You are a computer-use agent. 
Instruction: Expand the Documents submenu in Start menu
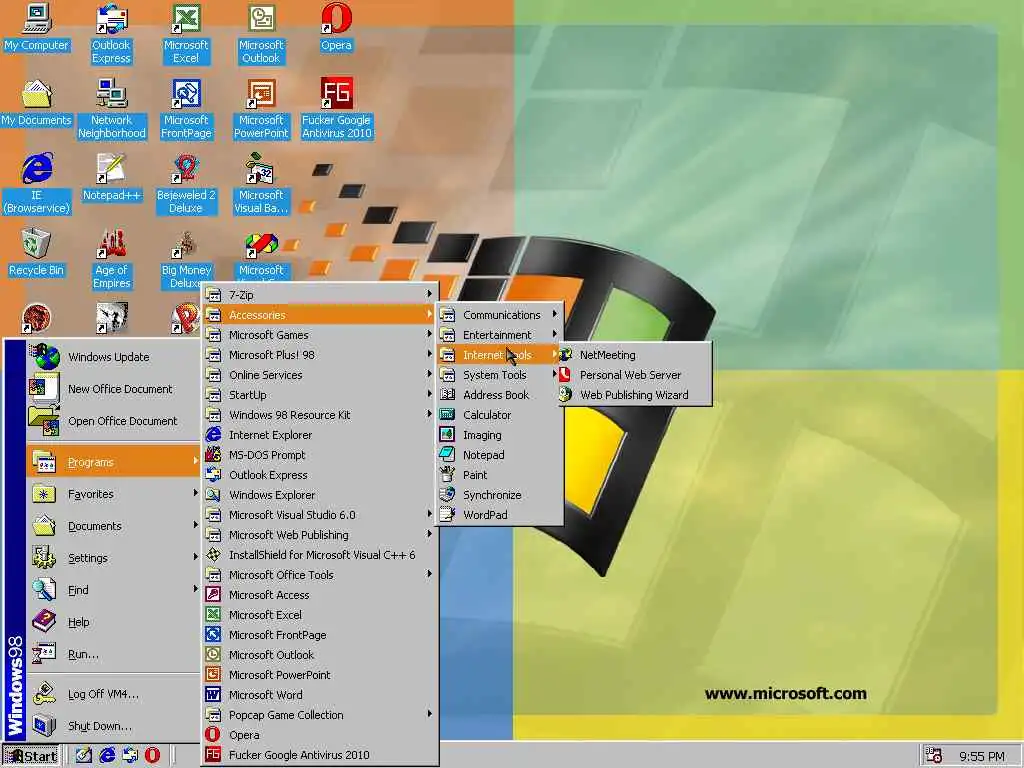coord(113,526)
